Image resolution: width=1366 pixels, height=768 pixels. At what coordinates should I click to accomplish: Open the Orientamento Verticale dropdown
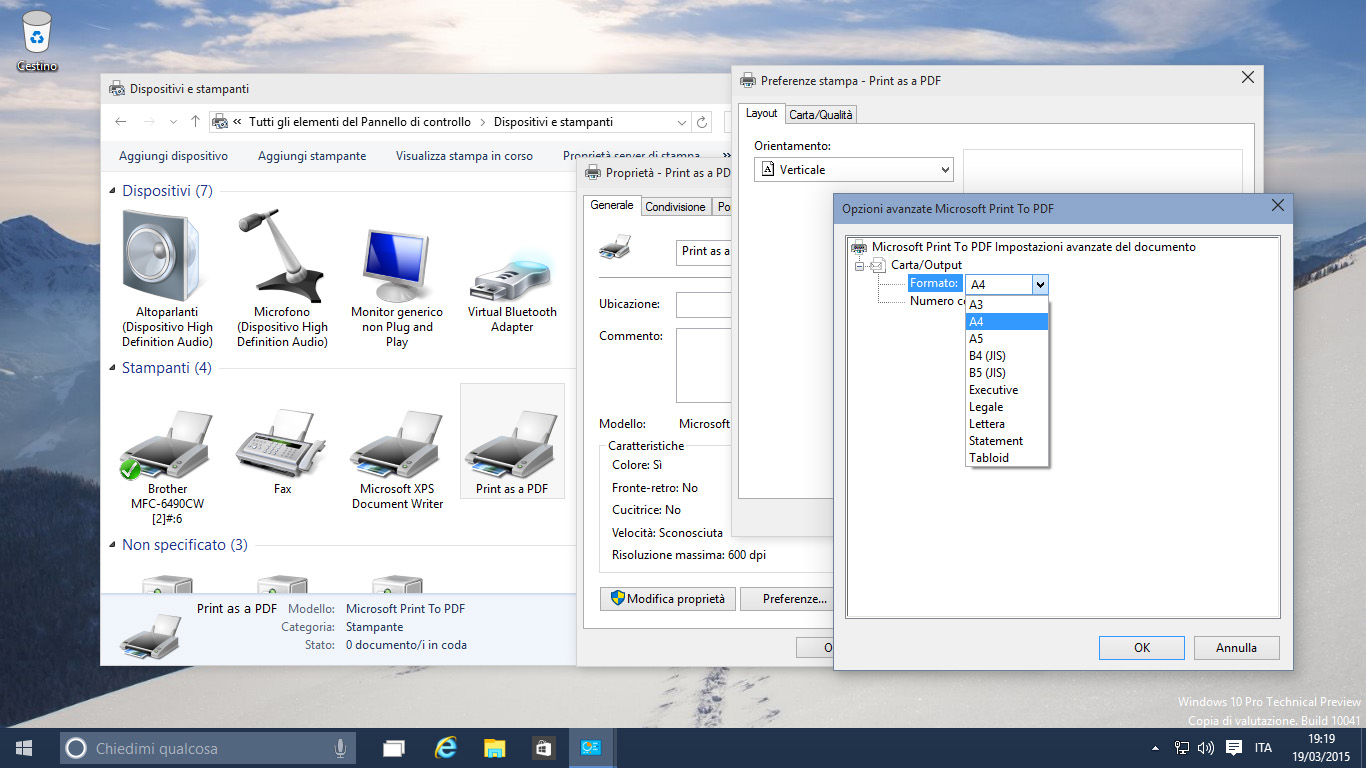coord(854,170)
